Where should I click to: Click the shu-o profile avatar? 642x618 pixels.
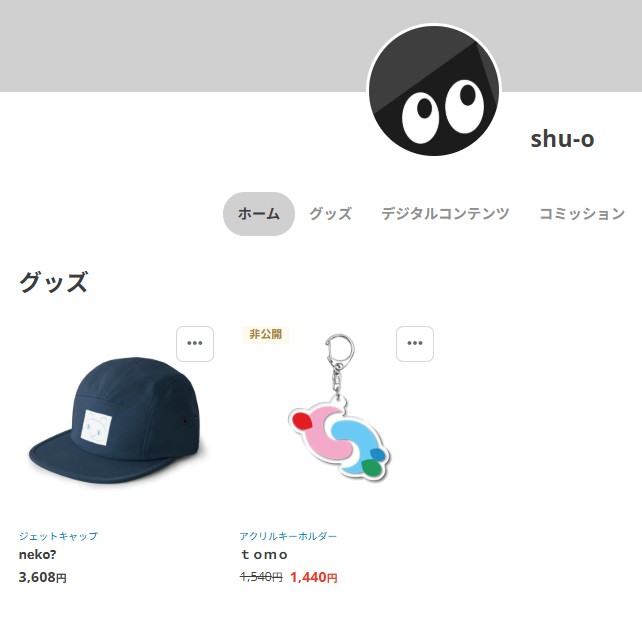(x=434, y=91)
